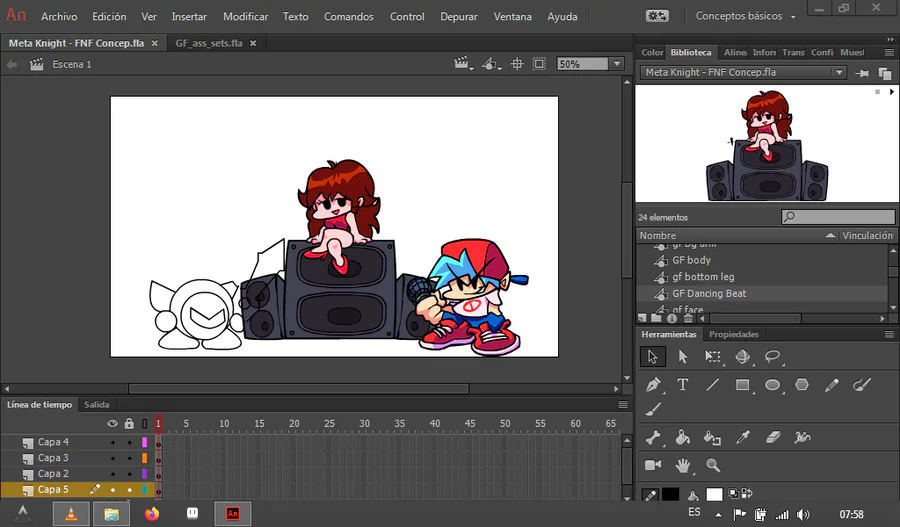
Task: Open the library panel options menu
Action: point(889,52)
